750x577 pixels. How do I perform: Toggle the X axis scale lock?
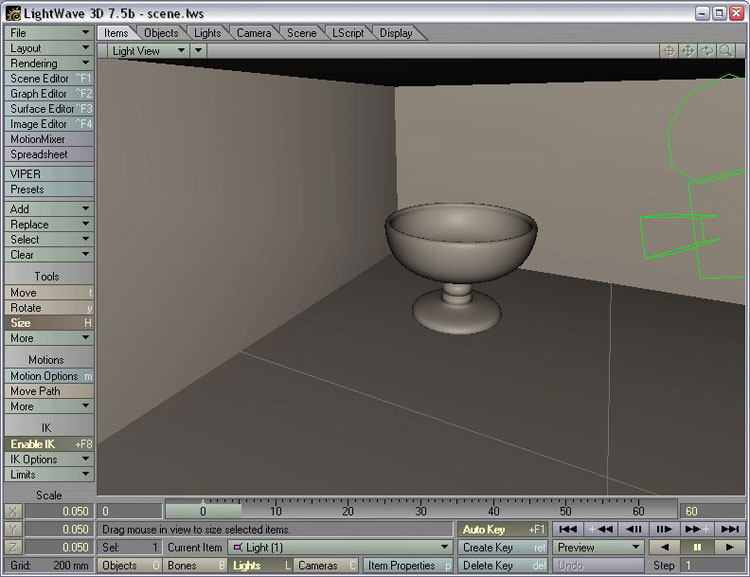point(12,511)
